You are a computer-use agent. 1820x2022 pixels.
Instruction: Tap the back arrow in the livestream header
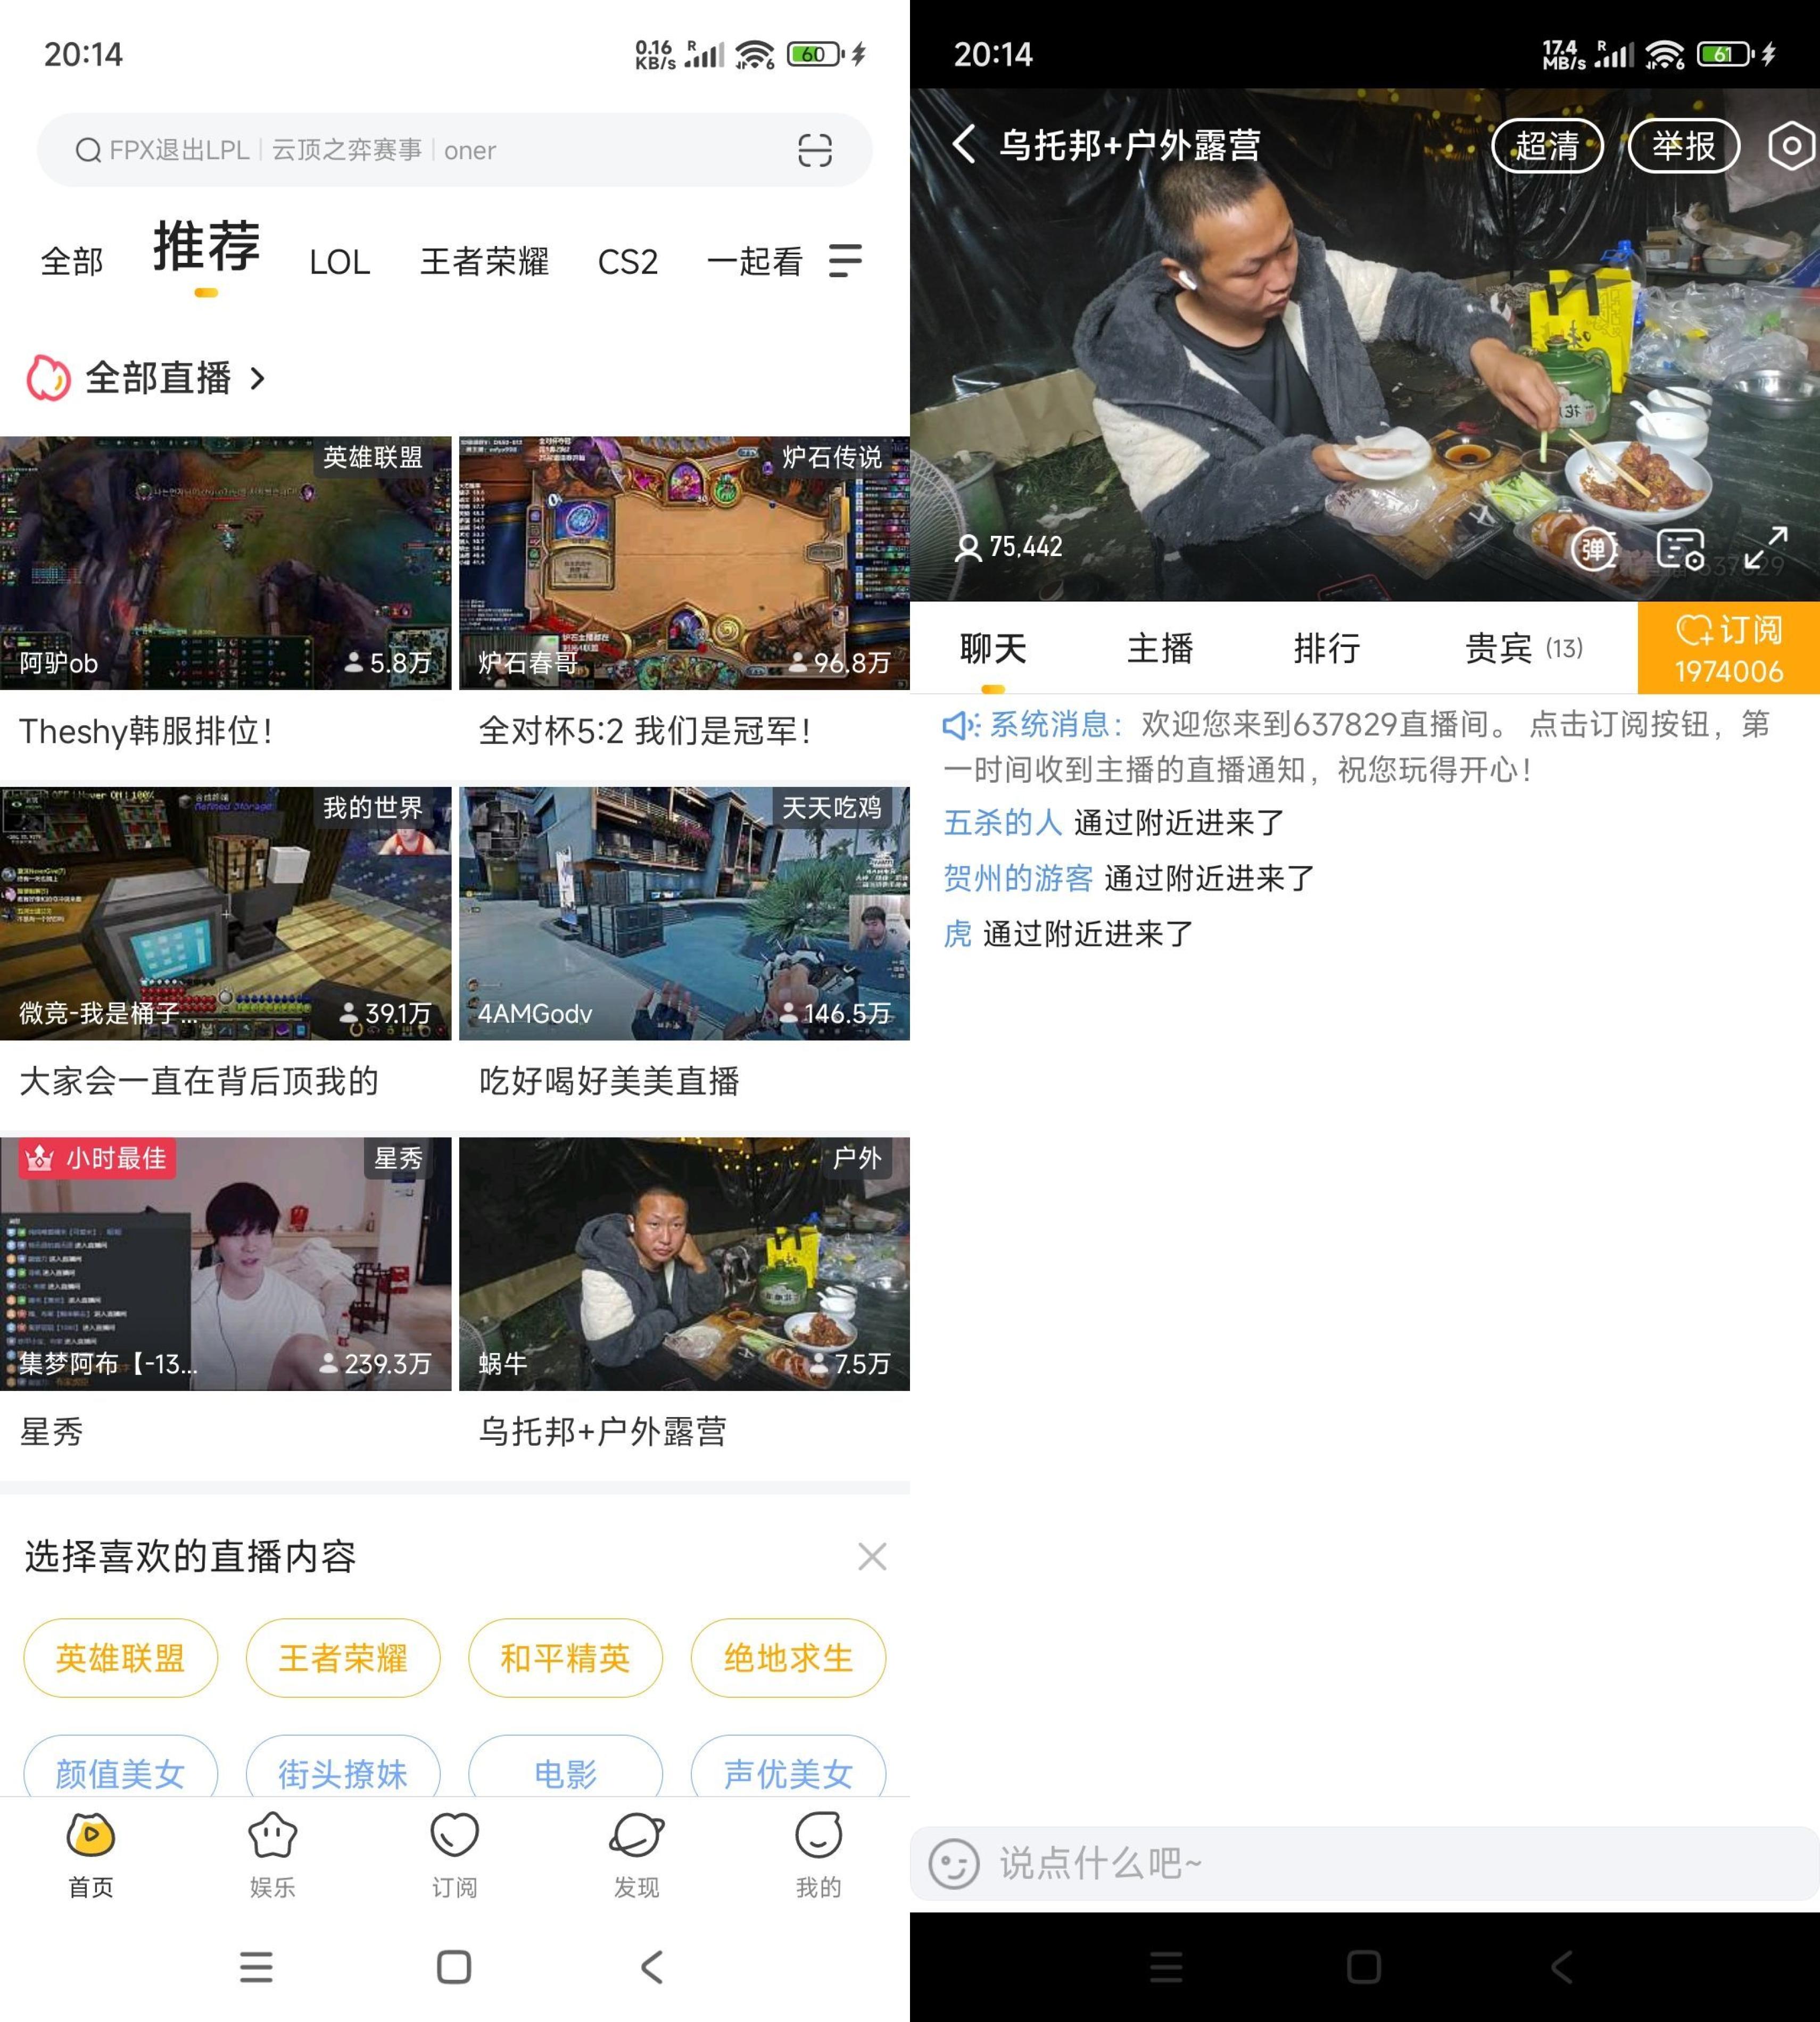963,146
